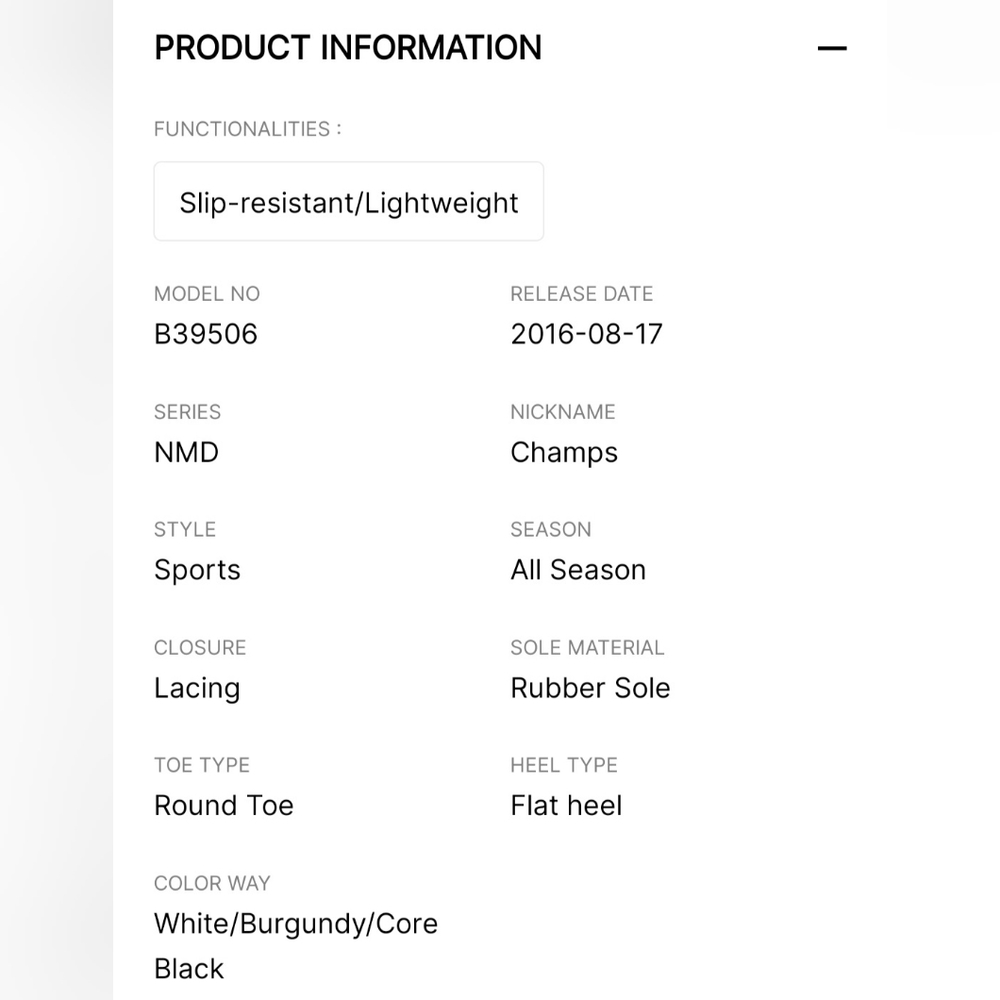The height and width of the screenshot is (1000, 1000).
Task: Select the NMD series value
Action: [186, 452]
